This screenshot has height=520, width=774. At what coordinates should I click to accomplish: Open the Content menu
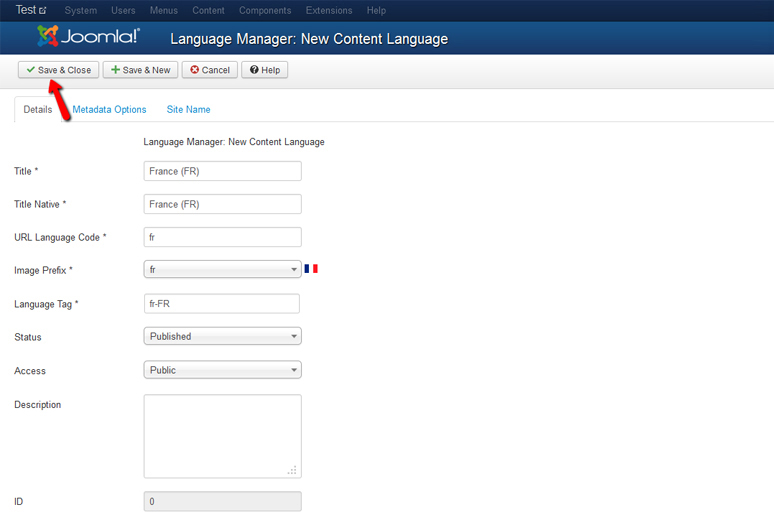tap(208, 10)
